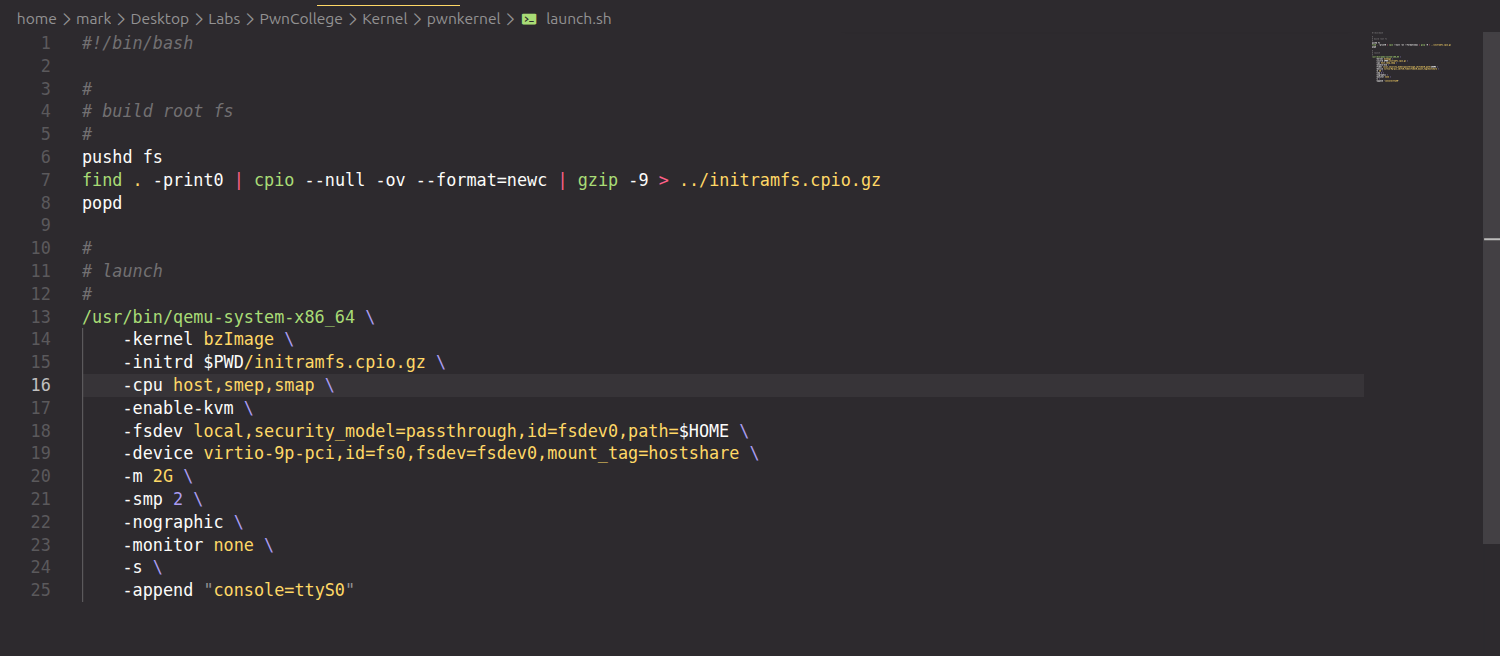Click line number 7 in the gutter
The image size is (1500, 656).
point(45,180)
